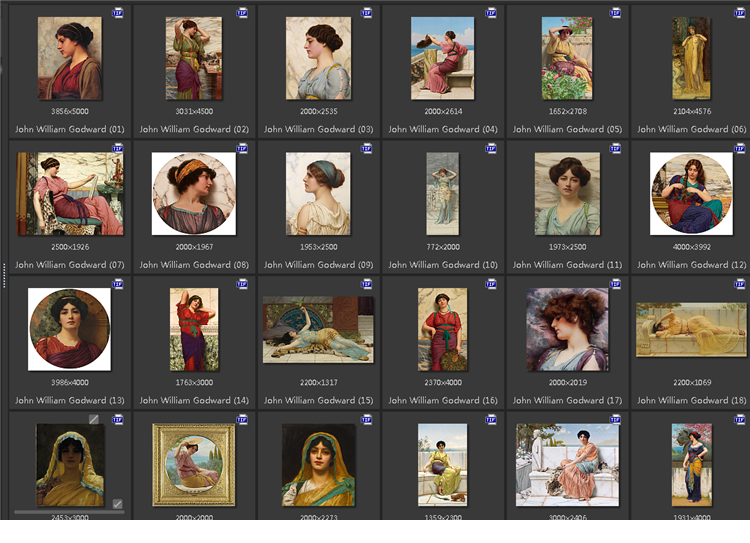Click the TIF badge on John William Godward (02)

pos(242,13)
